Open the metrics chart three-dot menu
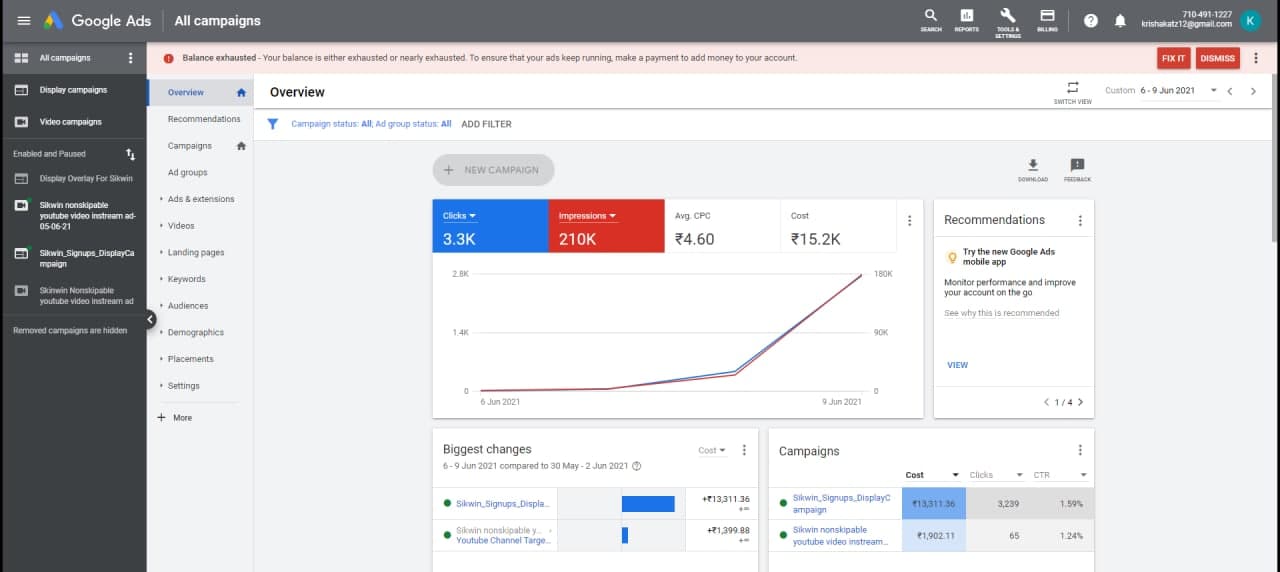This screenshot has width=1280, height=572. coord(909,221)
